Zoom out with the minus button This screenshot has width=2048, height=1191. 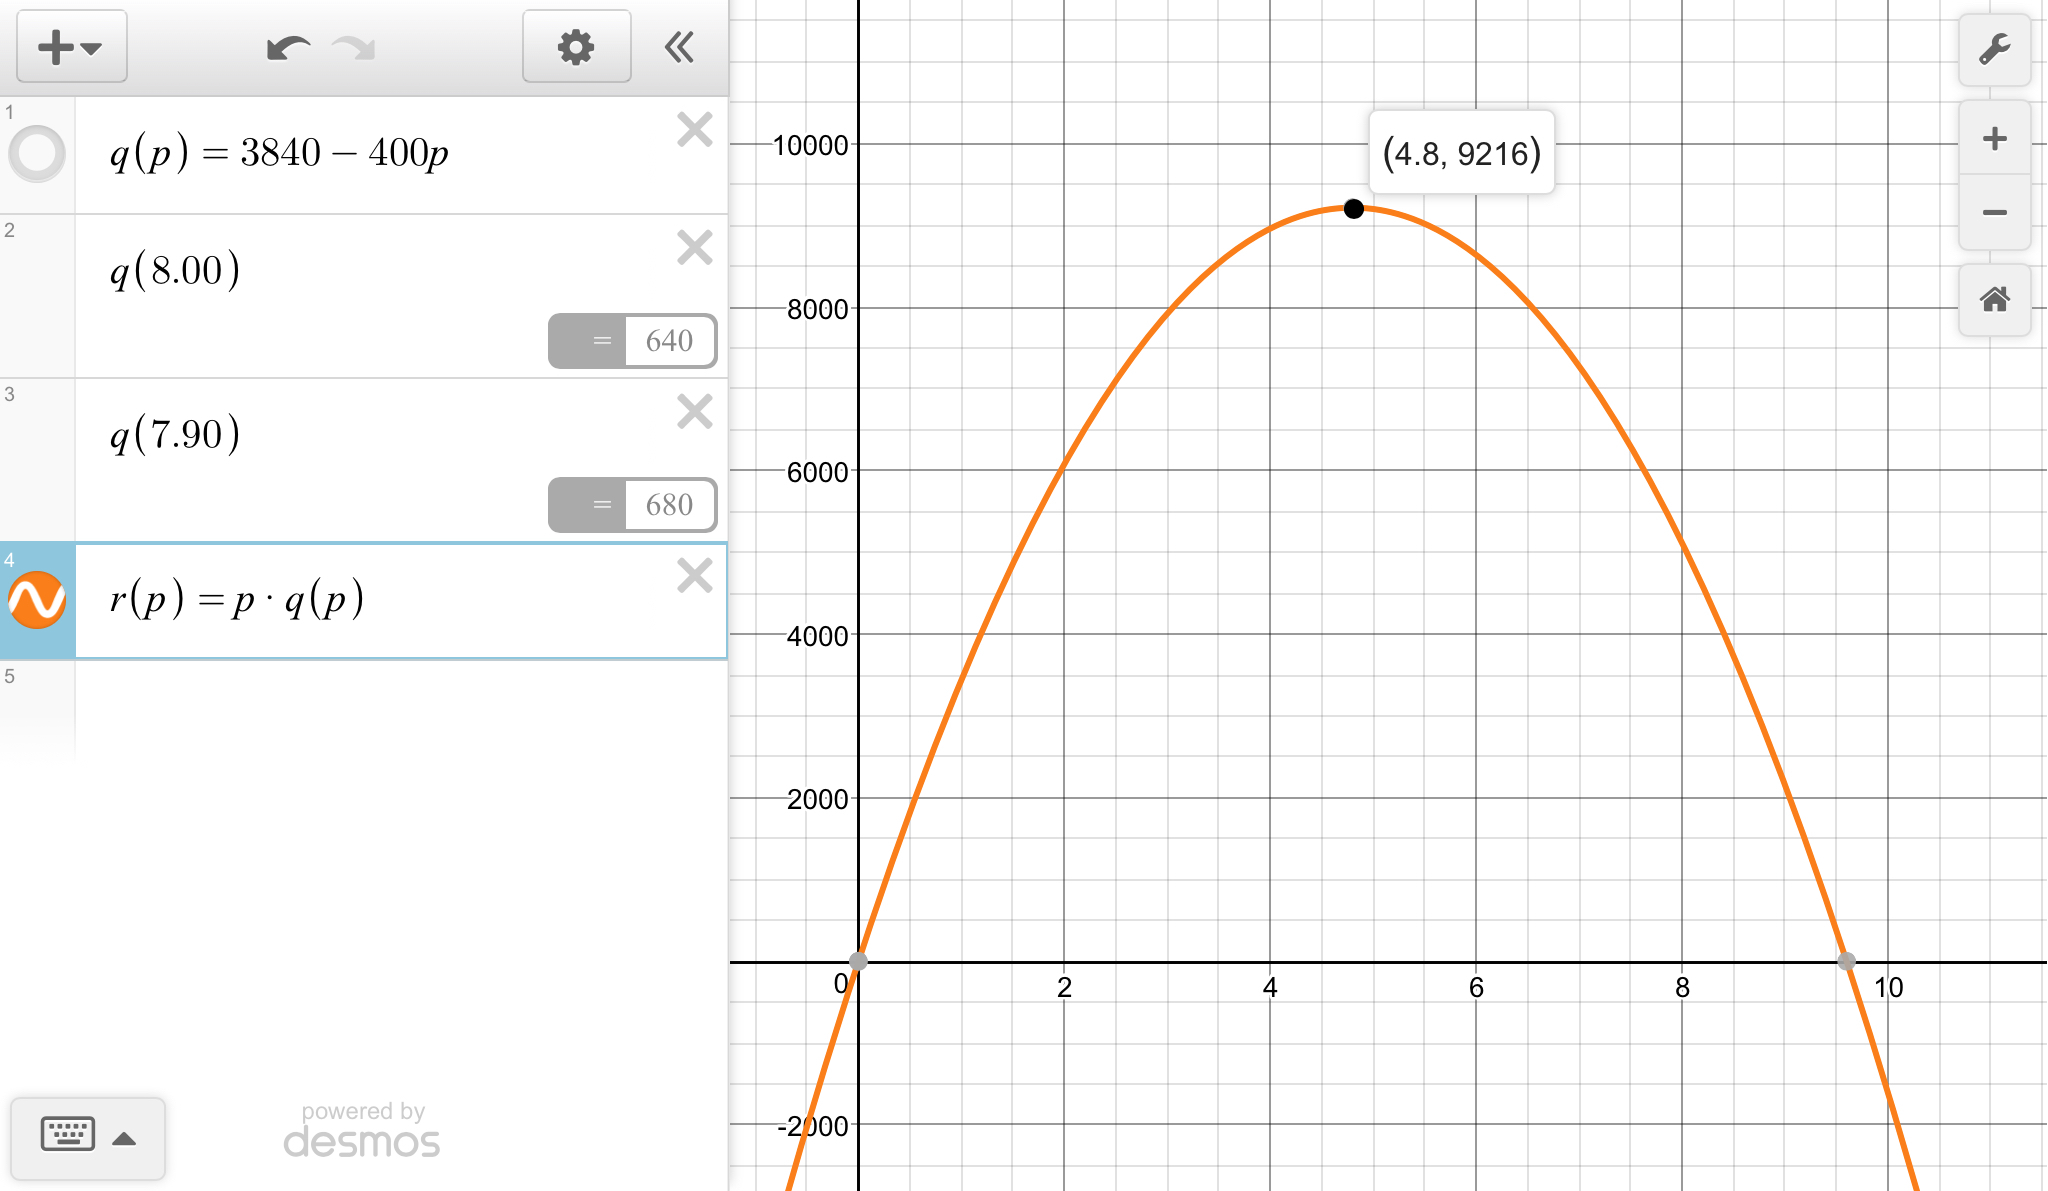[x=1994, y=212]
